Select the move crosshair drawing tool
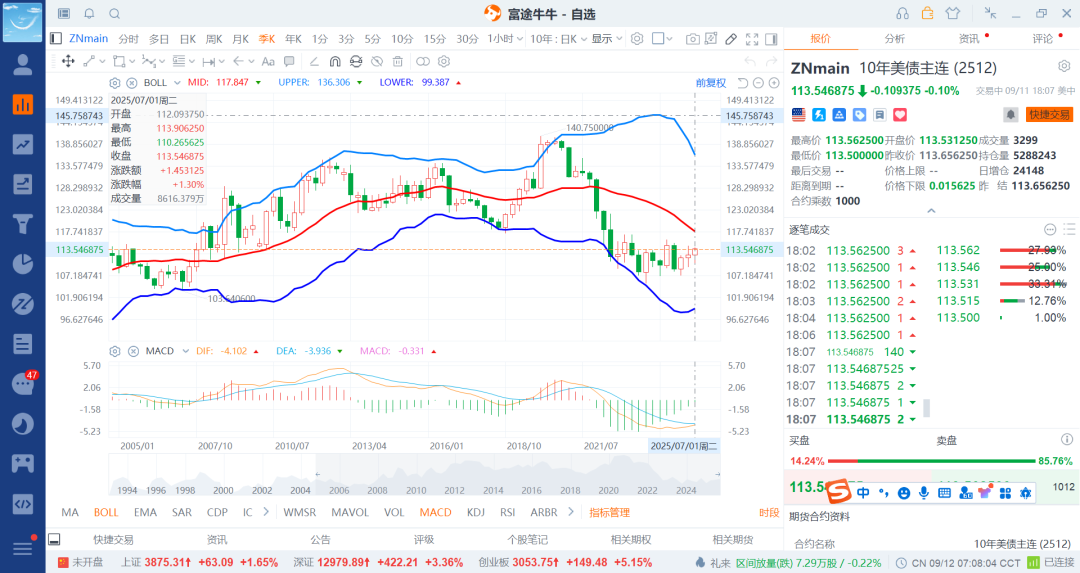 coord(68,61)
